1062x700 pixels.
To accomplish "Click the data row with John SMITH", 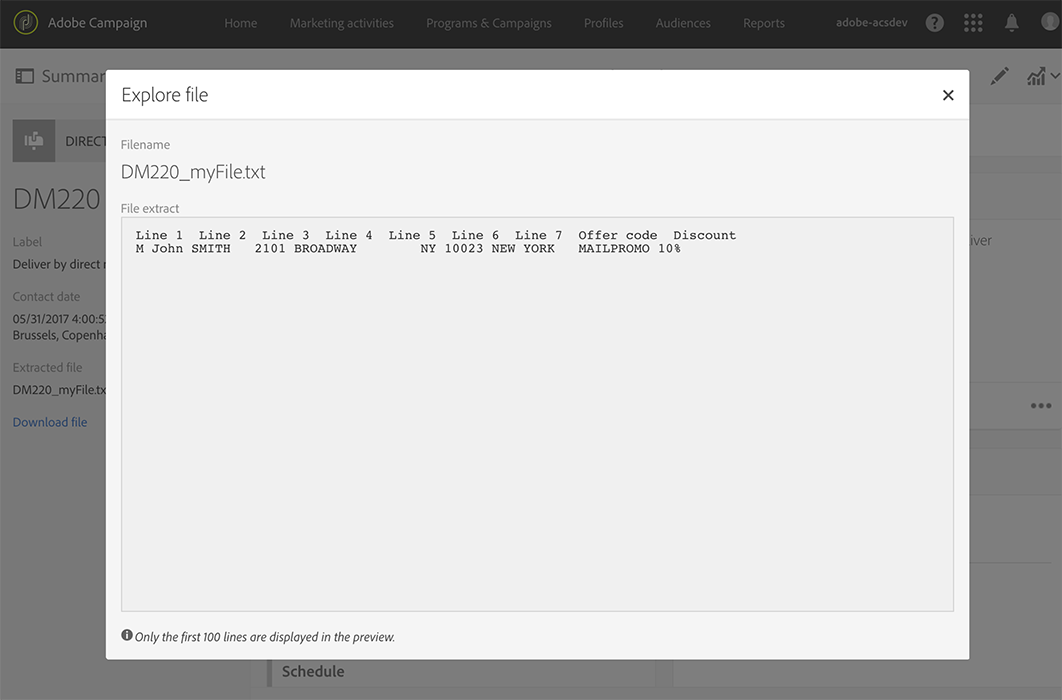I will click(x=408, y=248).
